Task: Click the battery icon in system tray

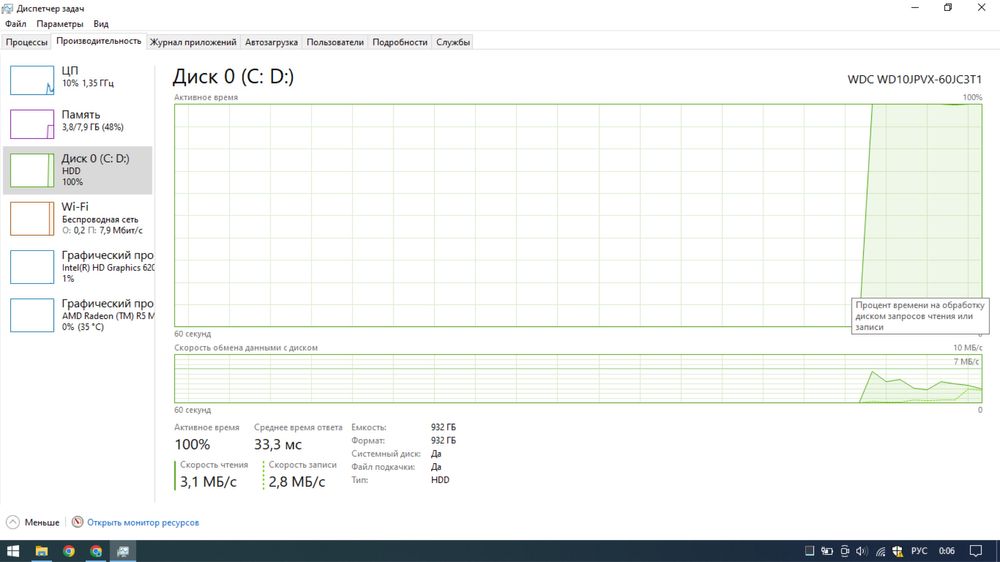Action: [827, 551]
